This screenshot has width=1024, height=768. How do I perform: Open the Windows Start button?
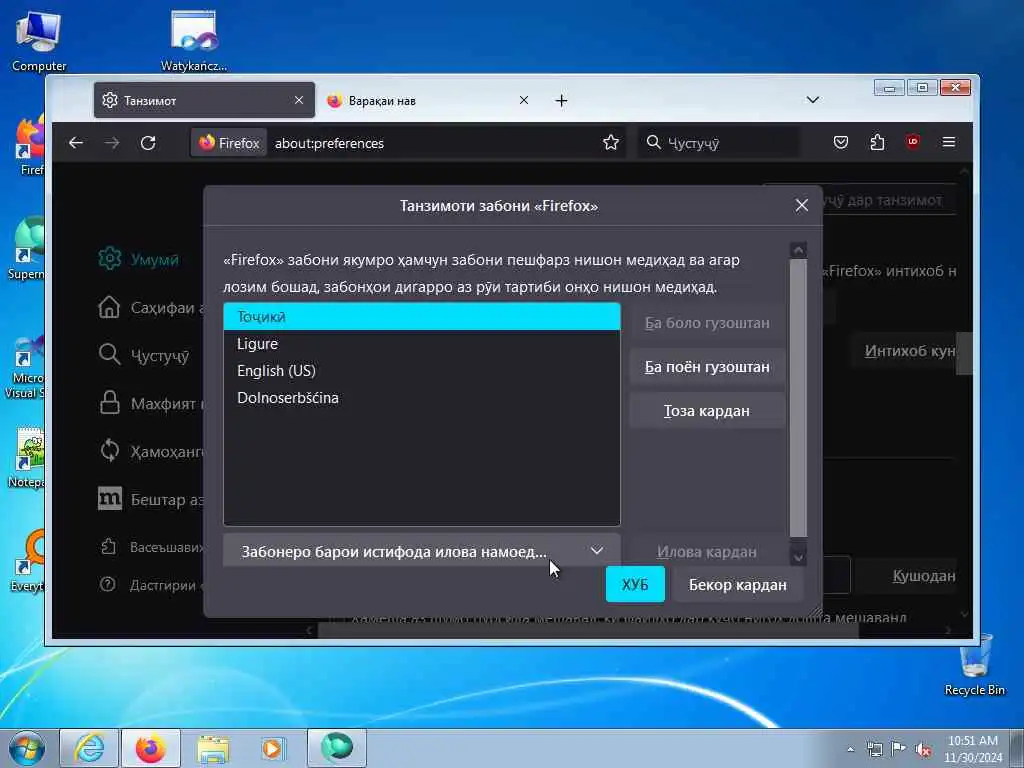27,748
